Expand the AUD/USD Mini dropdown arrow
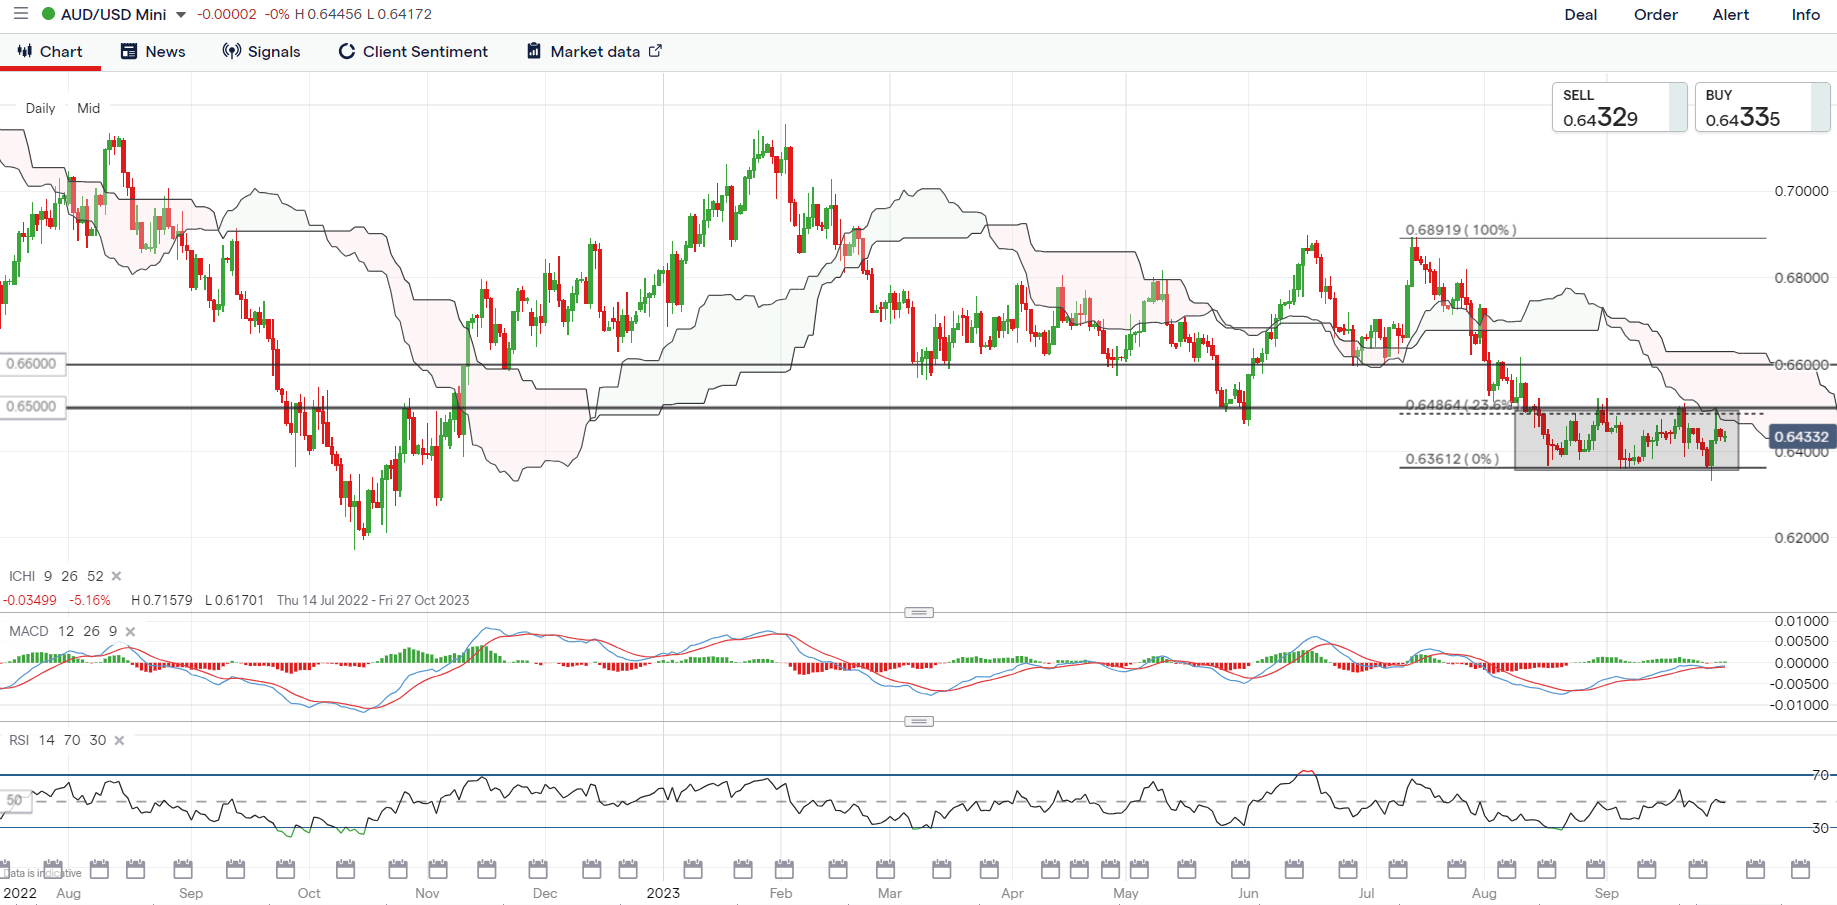Screen dimensions: 1837x905 (x=181, y=15)
